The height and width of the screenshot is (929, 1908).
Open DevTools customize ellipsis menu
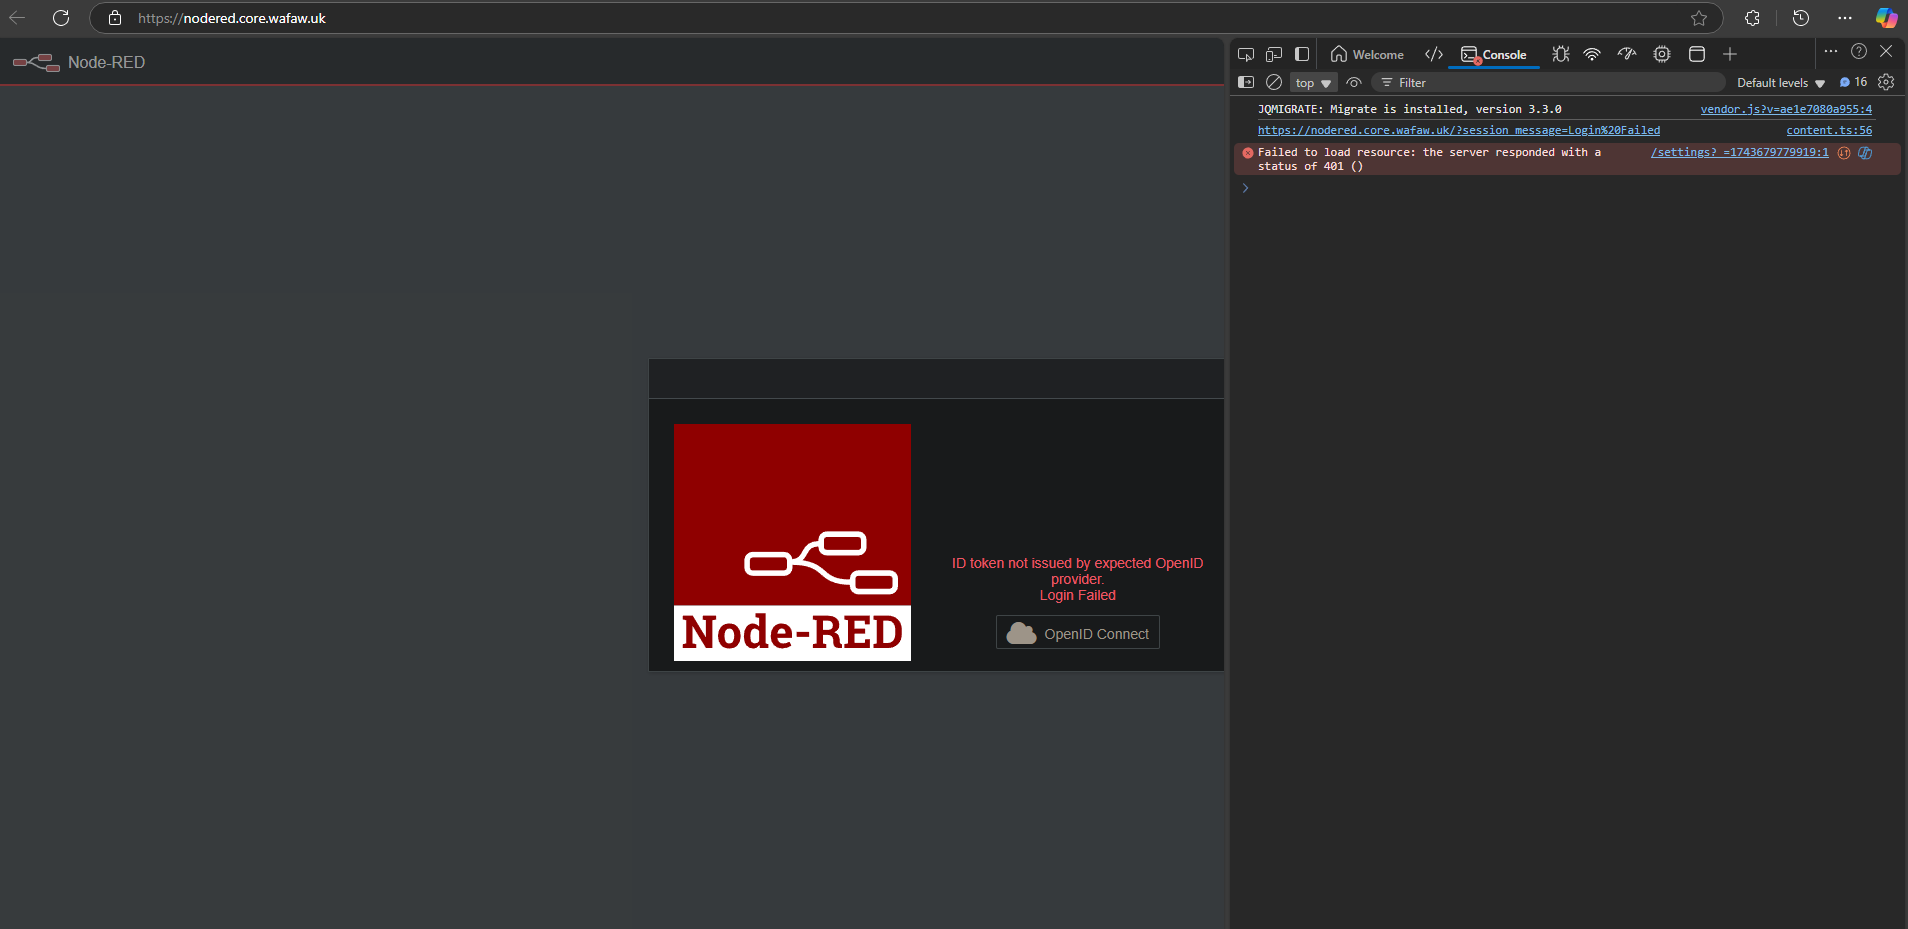pyautogui.click(x=1831, y=51)
